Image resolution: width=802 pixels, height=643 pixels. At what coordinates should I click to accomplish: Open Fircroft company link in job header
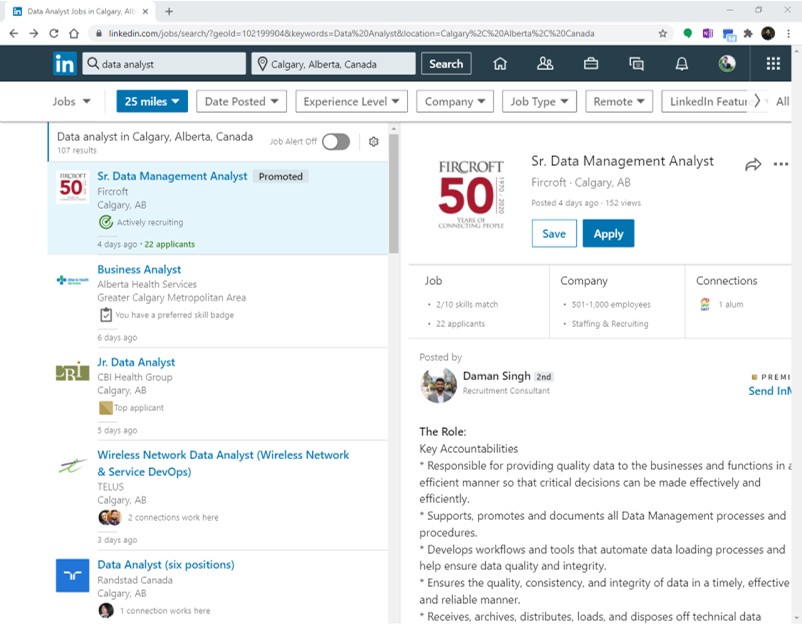(549, 183)
